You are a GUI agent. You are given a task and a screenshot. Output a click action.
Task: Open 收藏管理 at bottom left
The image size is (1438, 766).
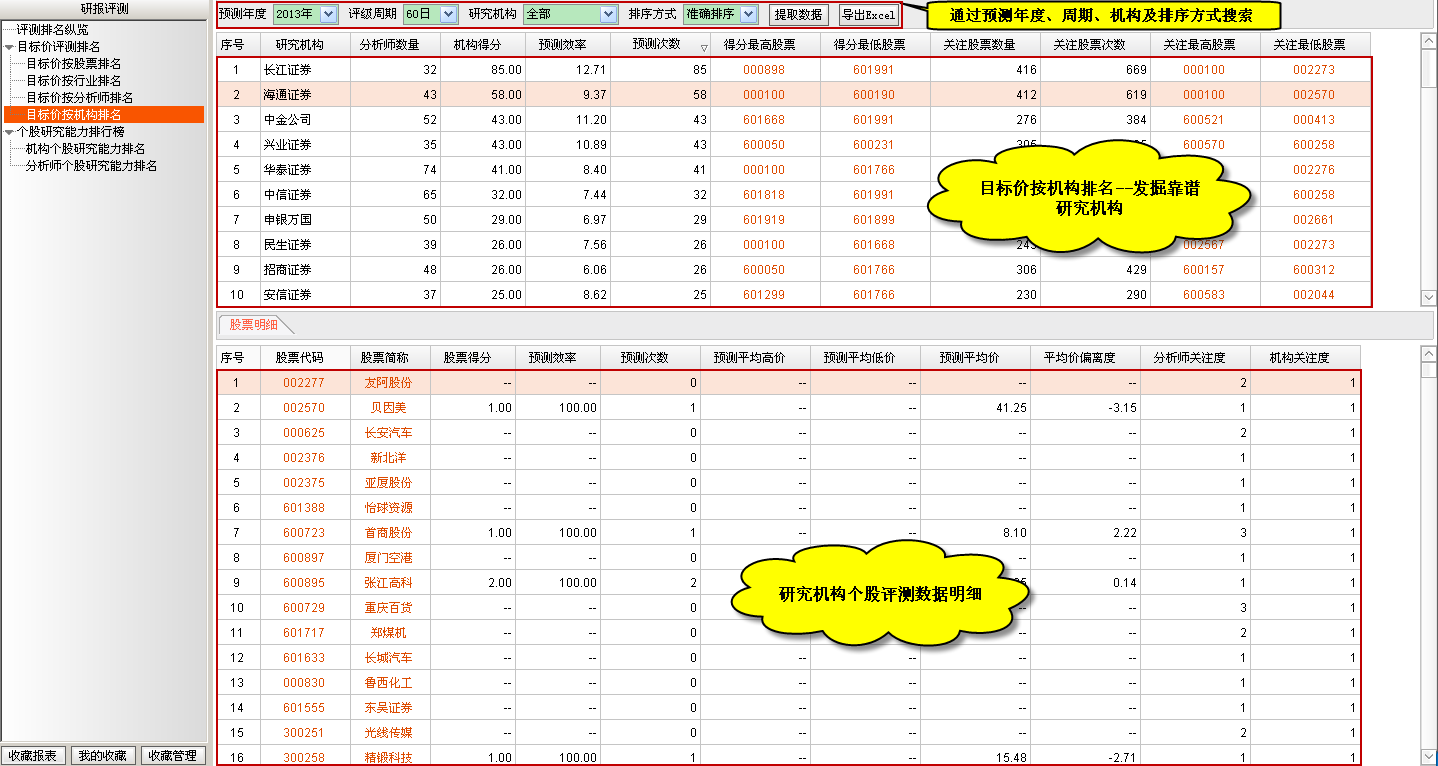pyautogui.click(x=172, y=756)
